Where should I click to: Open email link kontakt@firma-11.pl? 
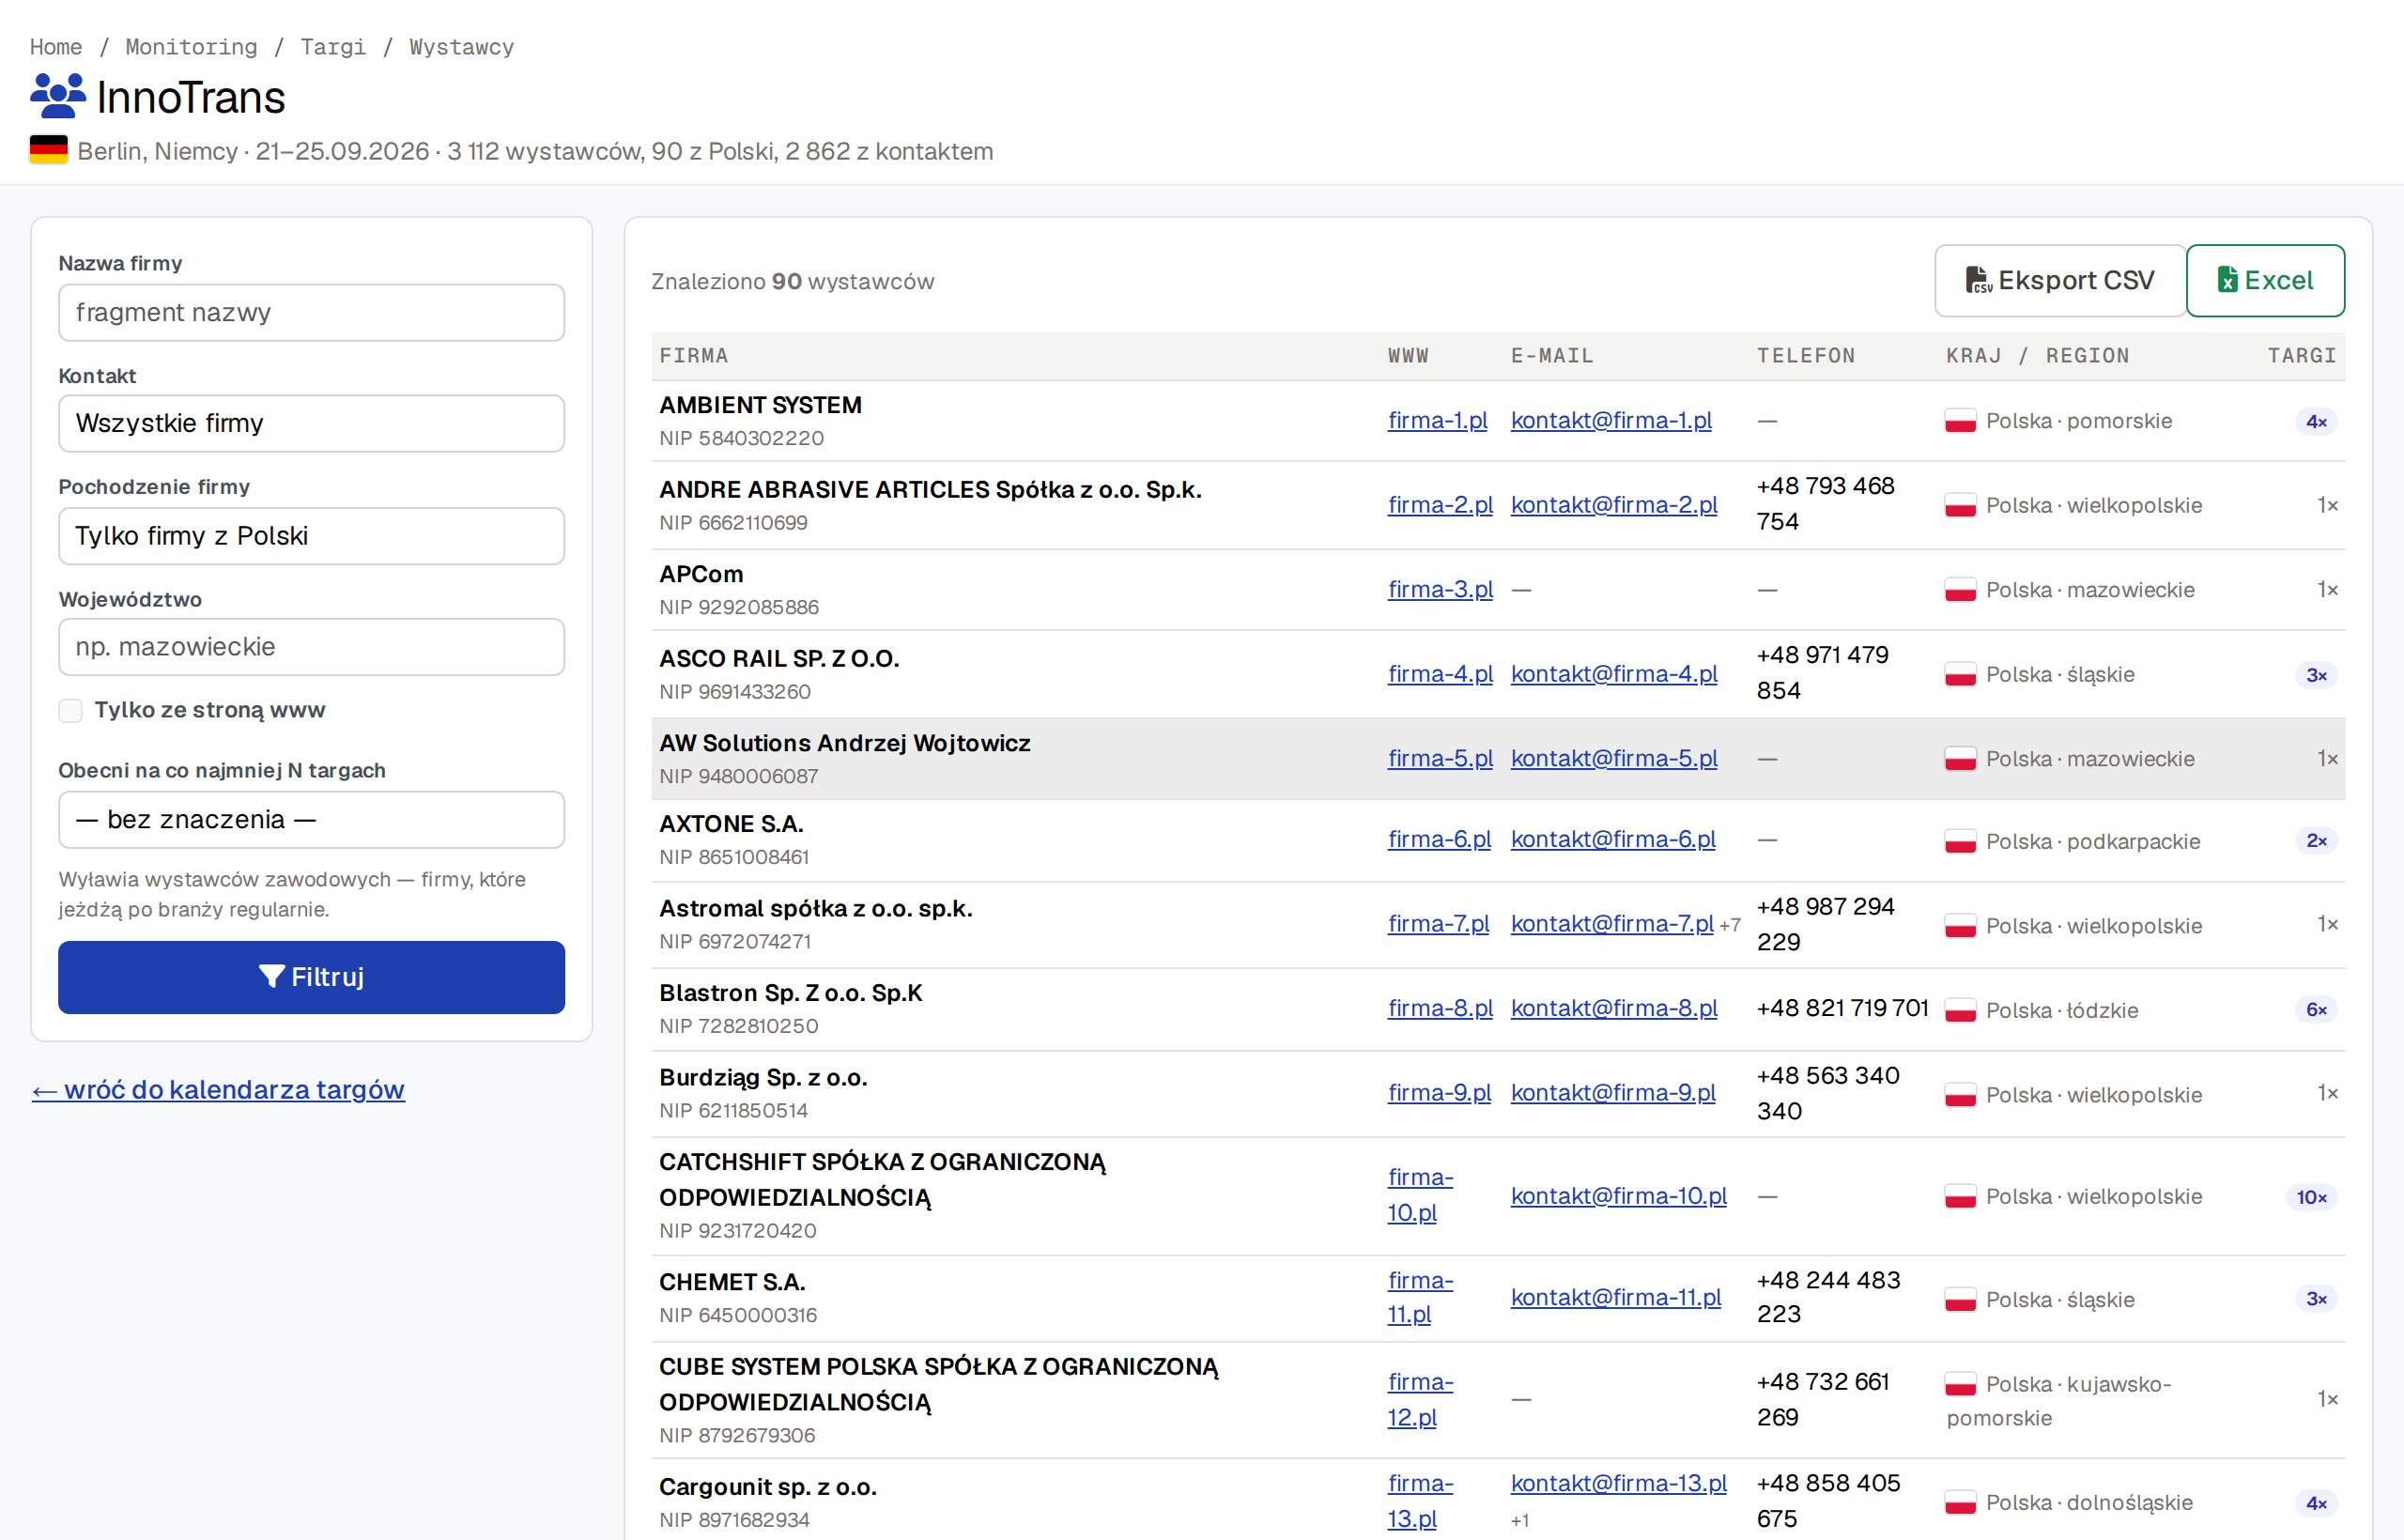1616,1297
